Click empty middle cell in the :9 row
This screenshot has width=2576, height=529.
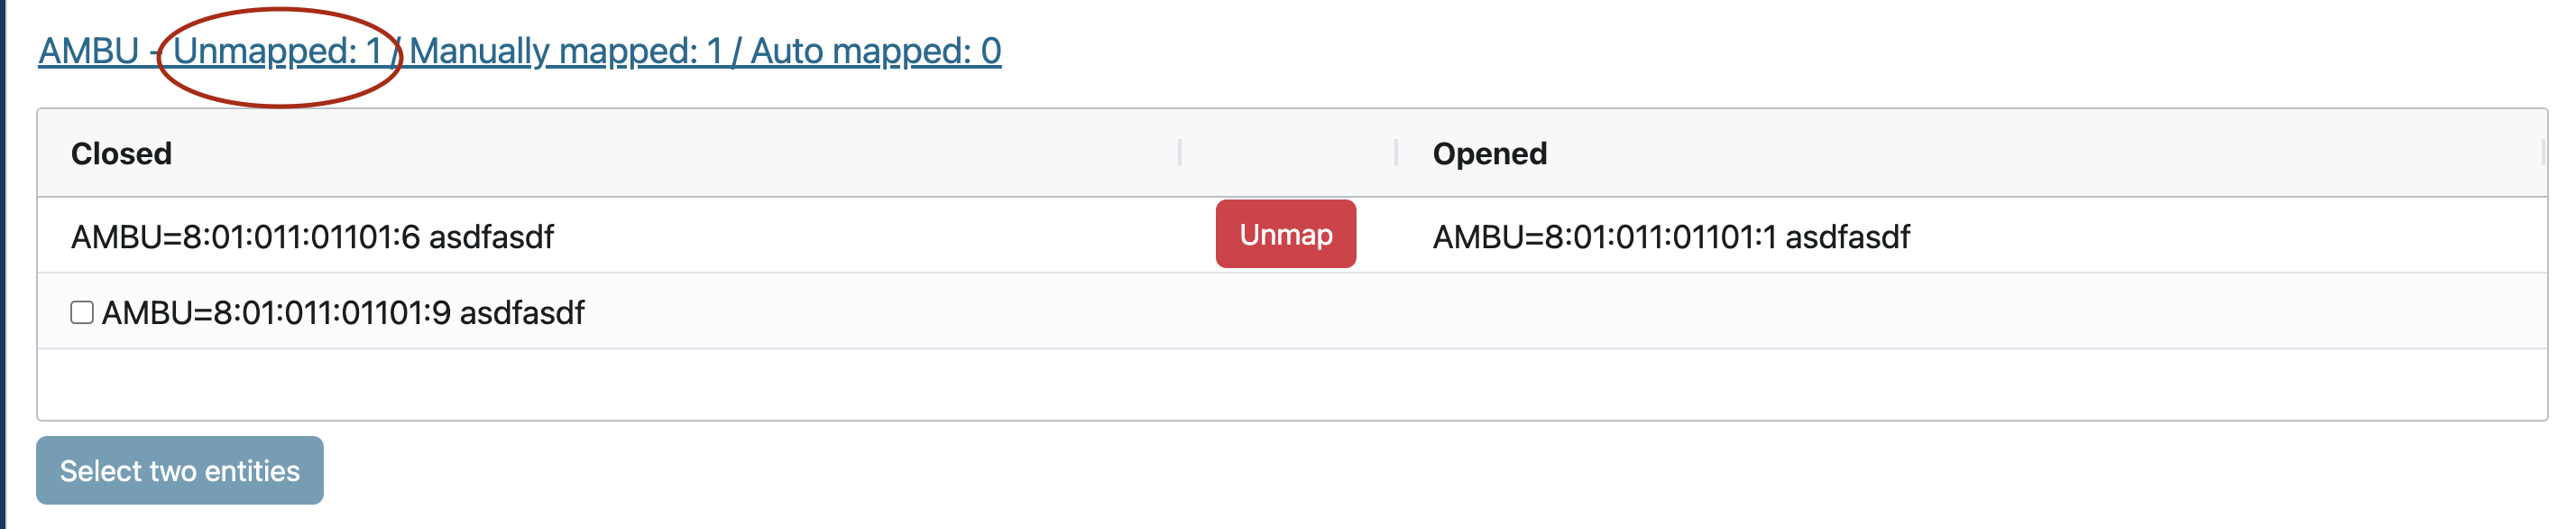pos(1288,312)
